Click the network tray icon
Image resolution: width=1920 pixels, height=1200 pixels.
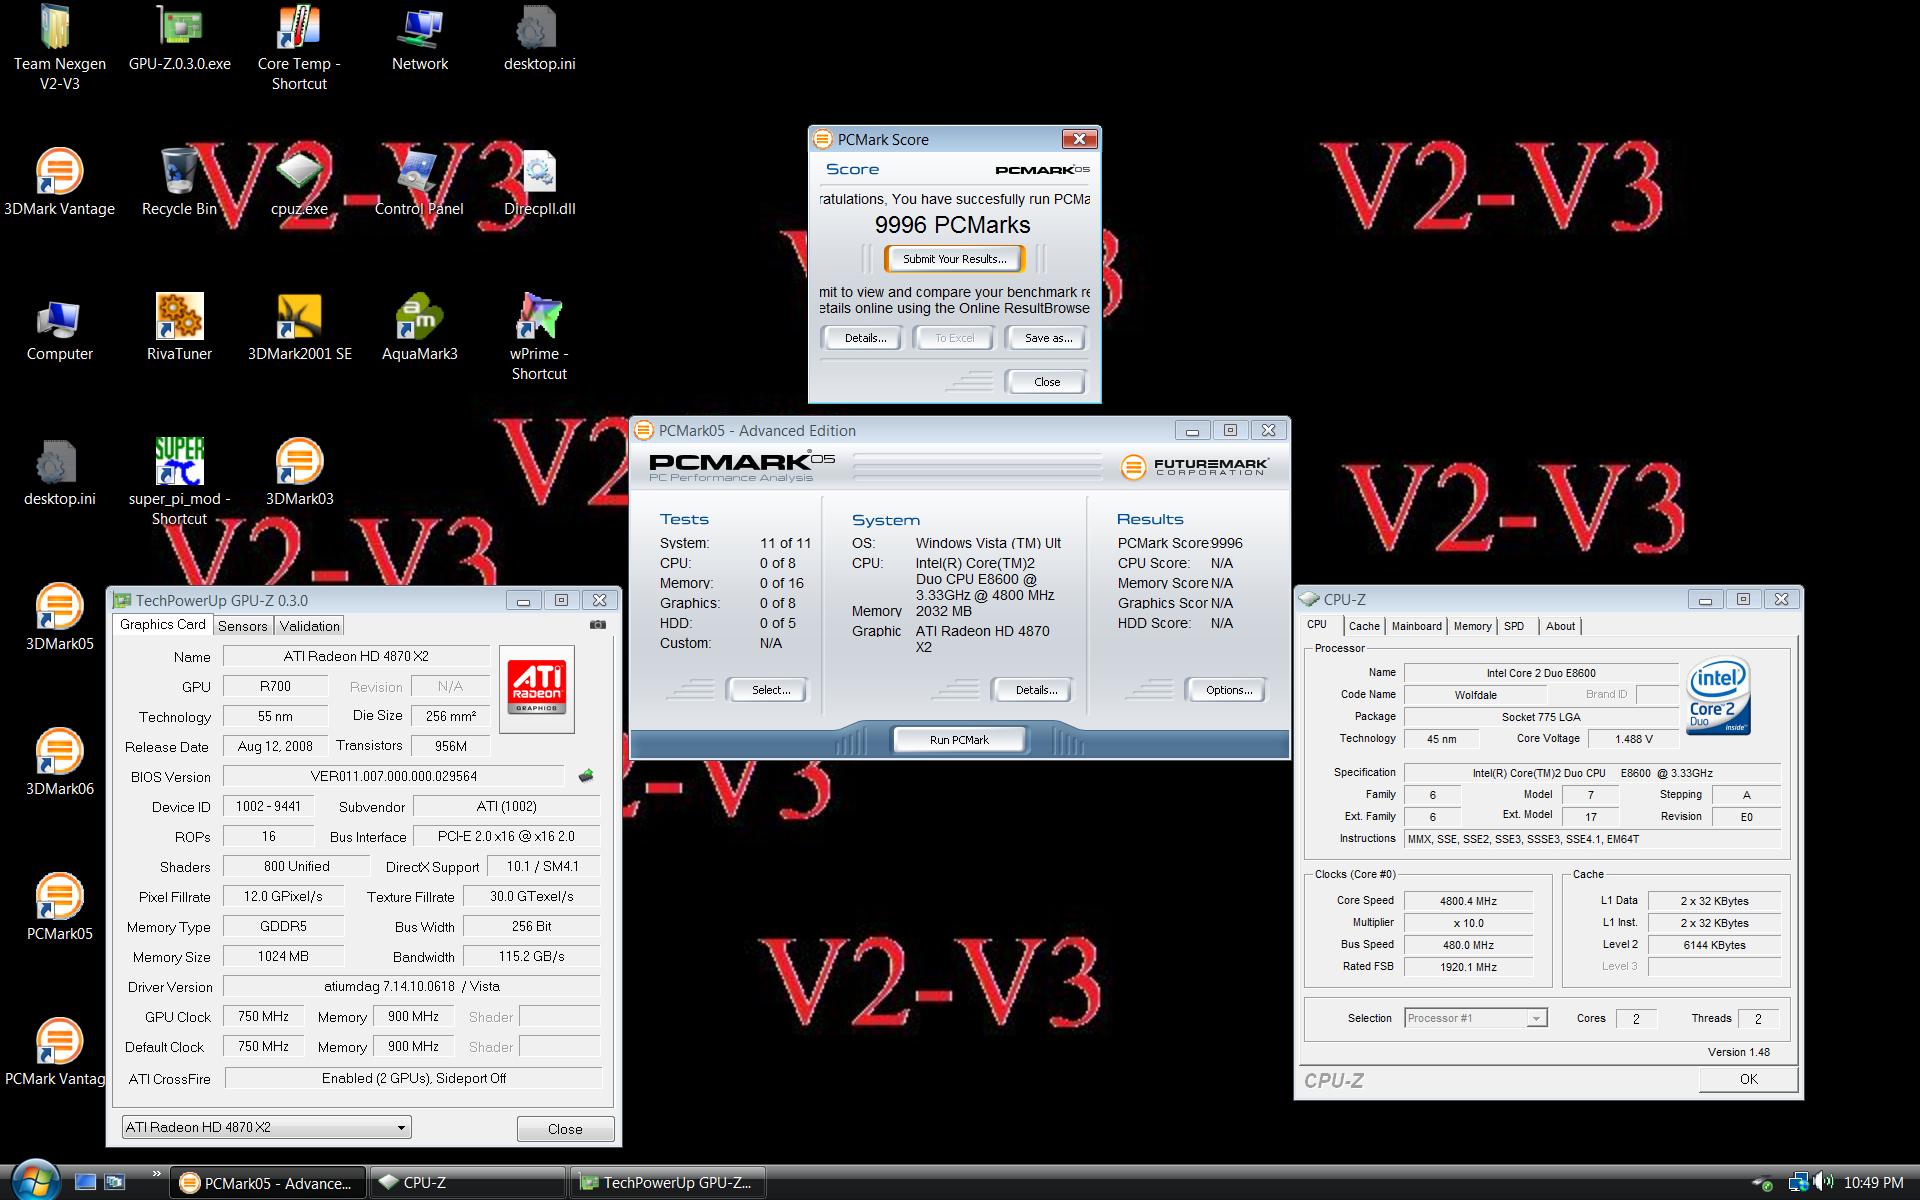pyautogui.click(x=1798, y=1182)
